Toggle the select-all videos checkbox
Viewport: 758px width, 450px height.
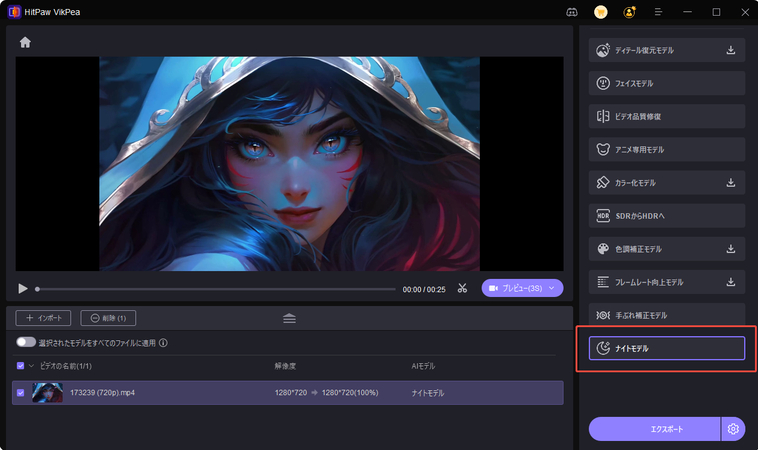pos(21,366)
